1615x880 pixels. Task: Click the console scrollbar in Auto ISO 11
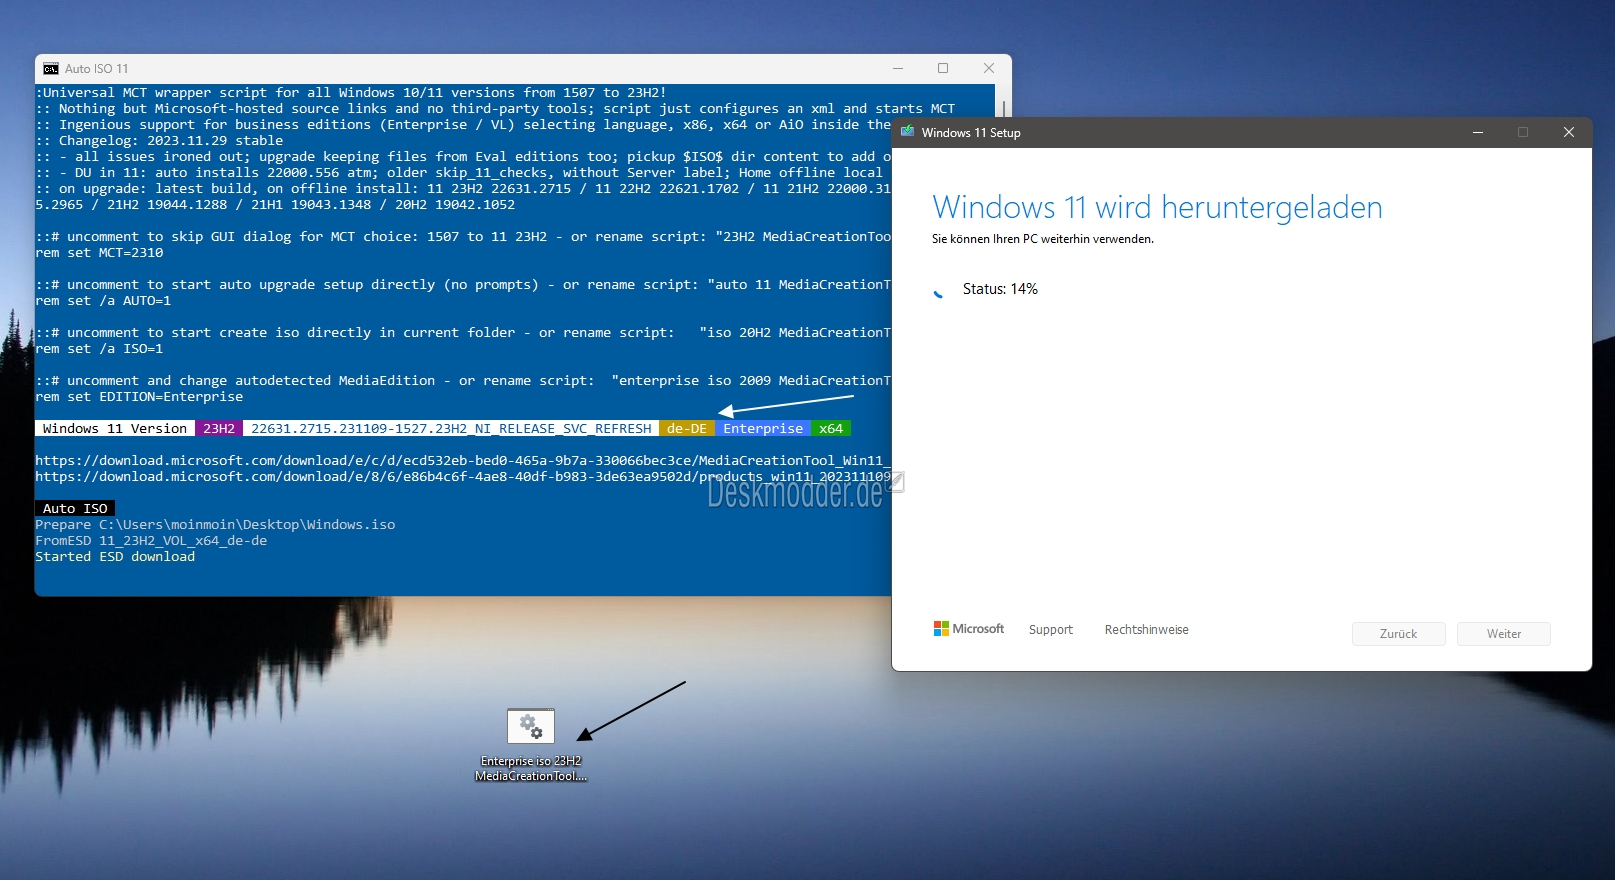tap(1003, 108)
